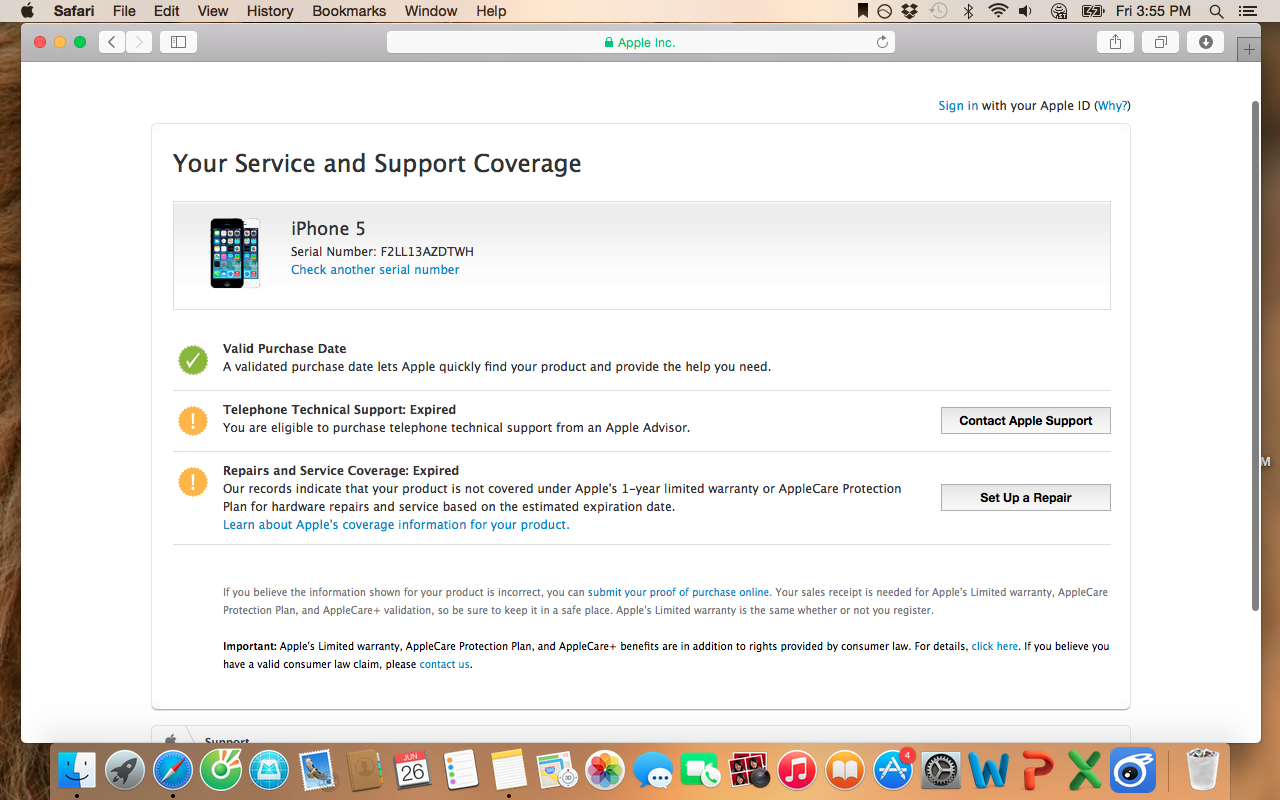This screenshot has width=1280, height=800.
Task: Click the Fri 3:55 PM clock
Action: [1153, 11]
